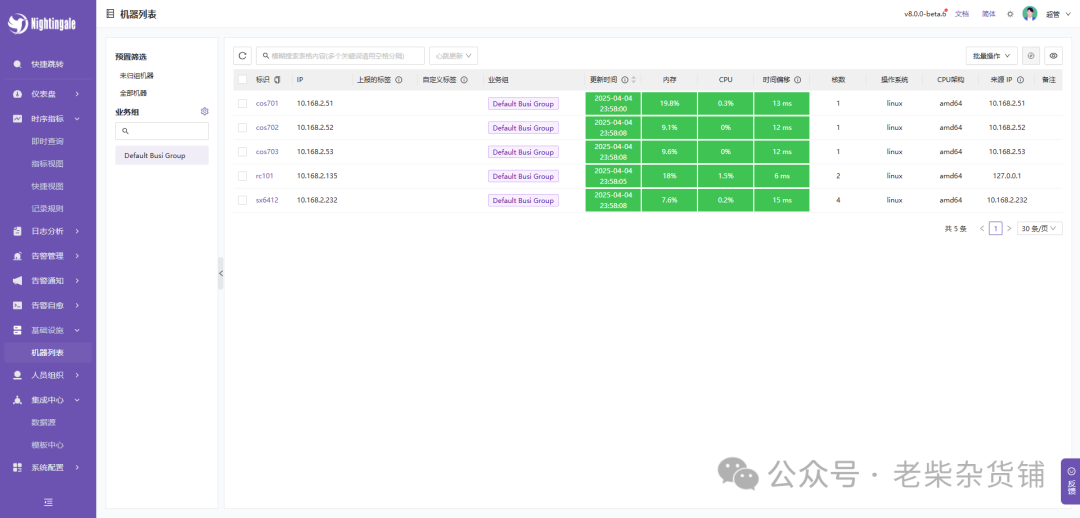Screen dimensions: 1080x518
Task: Select the cos702 row checkbox
Action: (242, 127)
